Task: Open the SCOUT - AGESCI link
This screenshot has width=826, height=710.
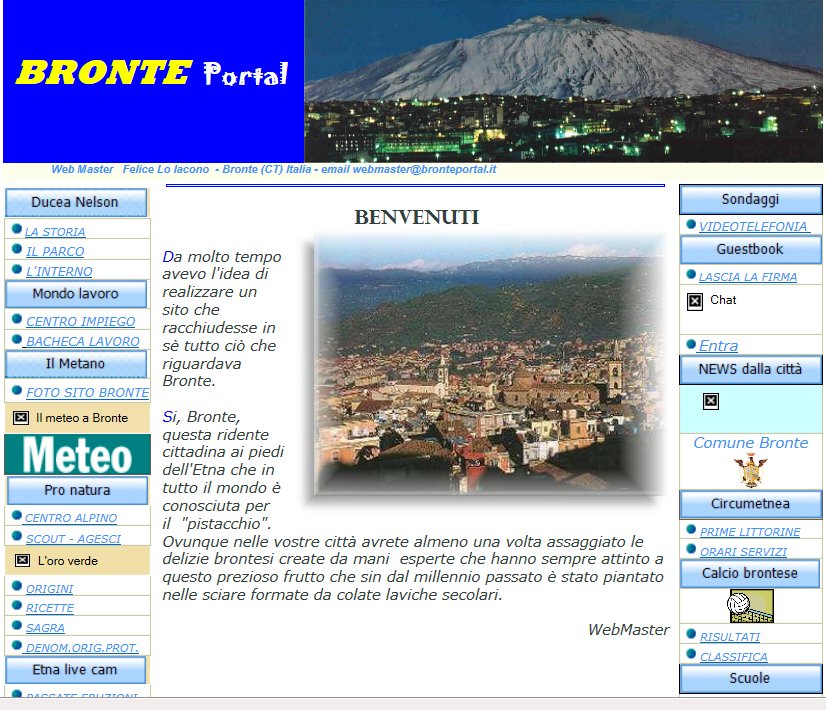Action: pyautogui.click(x=74, y=539)
